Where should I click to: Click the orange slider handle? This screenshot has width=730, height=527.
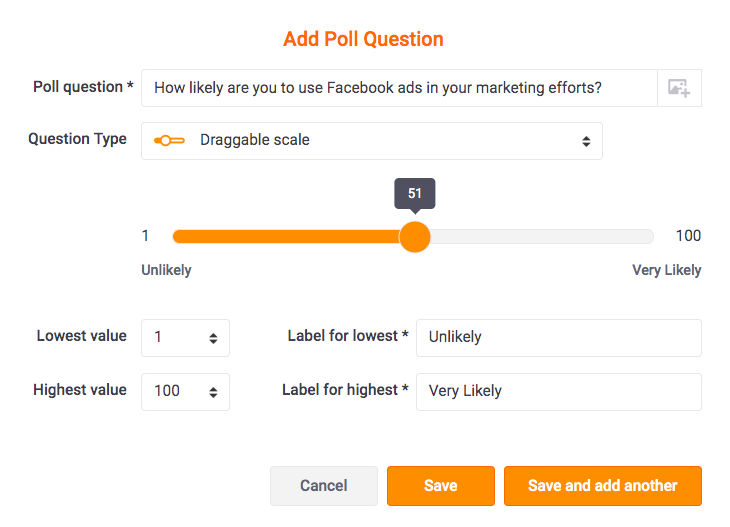[x=415, y=236]
